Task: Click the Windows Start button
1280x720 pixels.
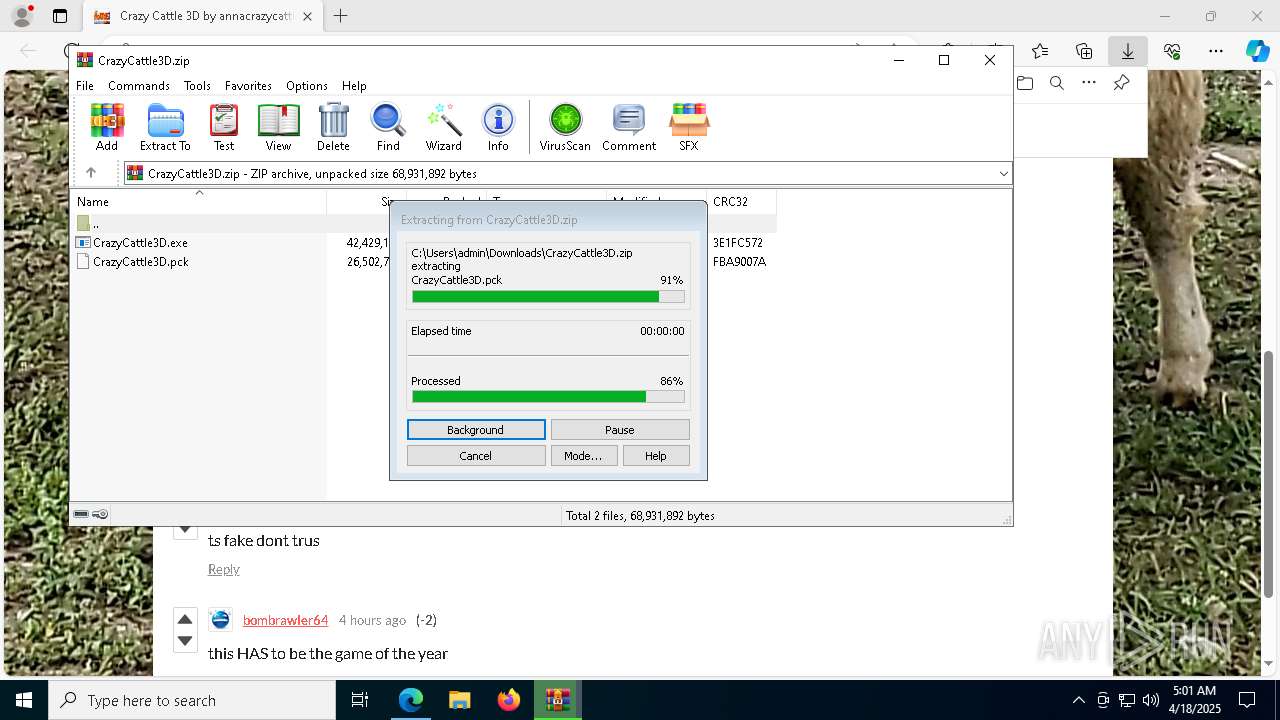Action: [x=24, y=700]
